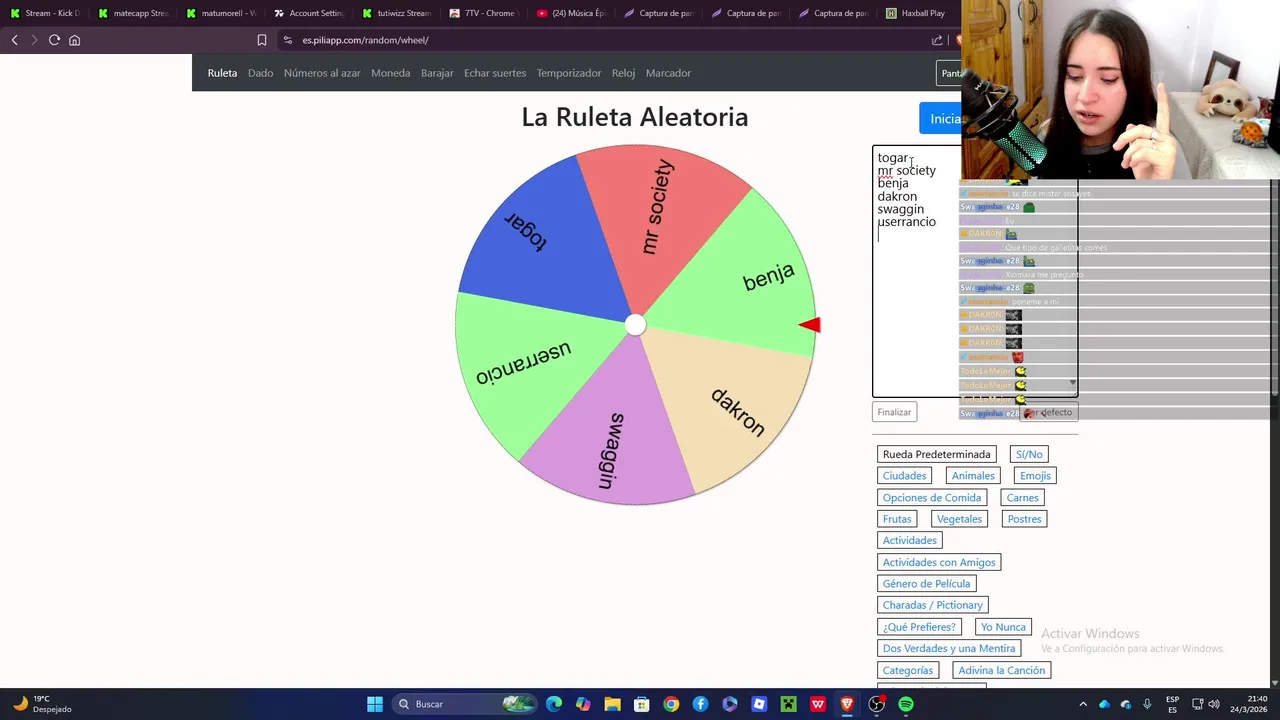Open Facebook app from the taskbar
Screen dimensions: 1280x720
pos(700,704)
